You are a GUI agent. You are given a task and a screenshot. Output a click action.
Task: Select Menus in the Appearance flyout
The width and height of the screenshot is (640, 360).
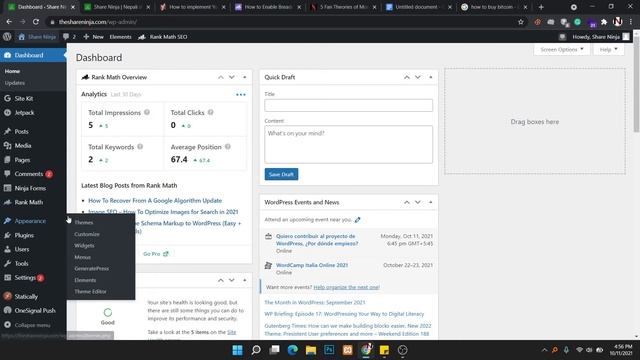coord(82,257)
